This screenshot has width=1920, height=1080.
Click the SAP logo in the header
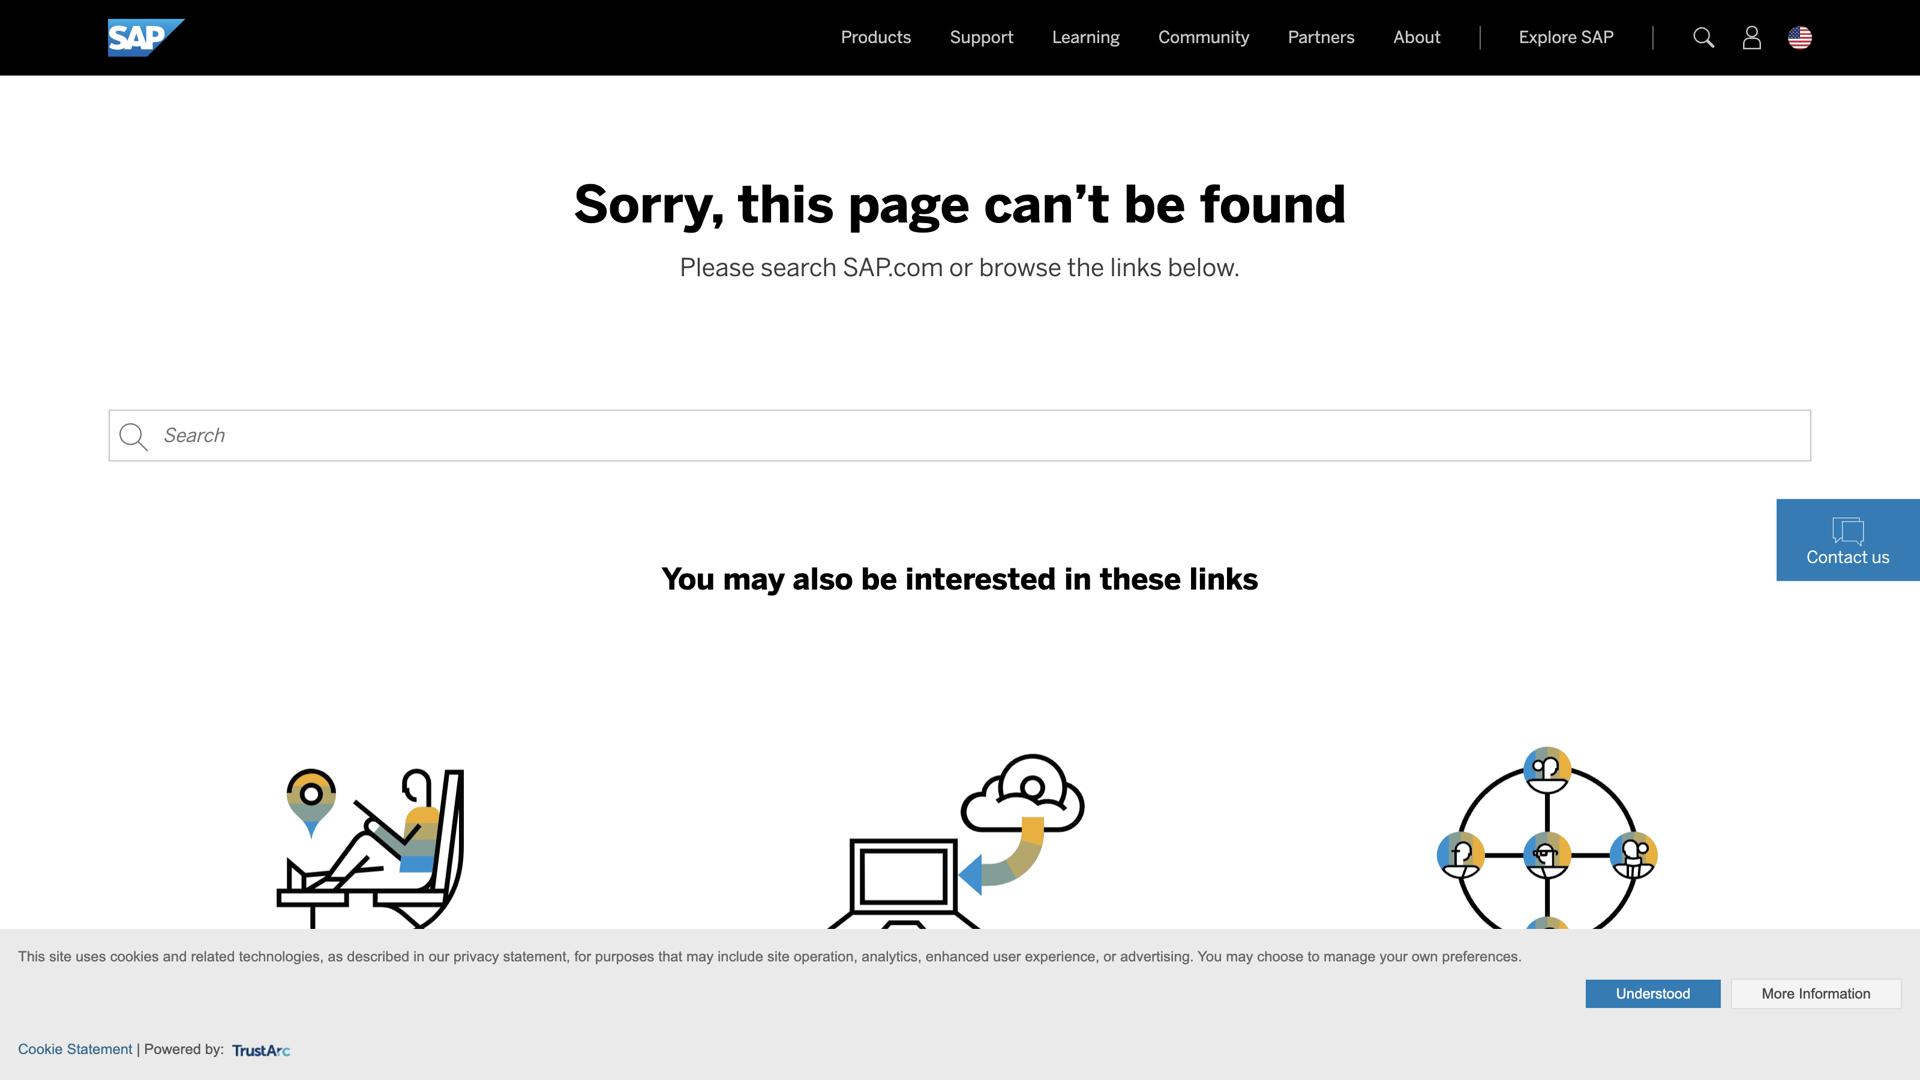click(x=146, y=38)
